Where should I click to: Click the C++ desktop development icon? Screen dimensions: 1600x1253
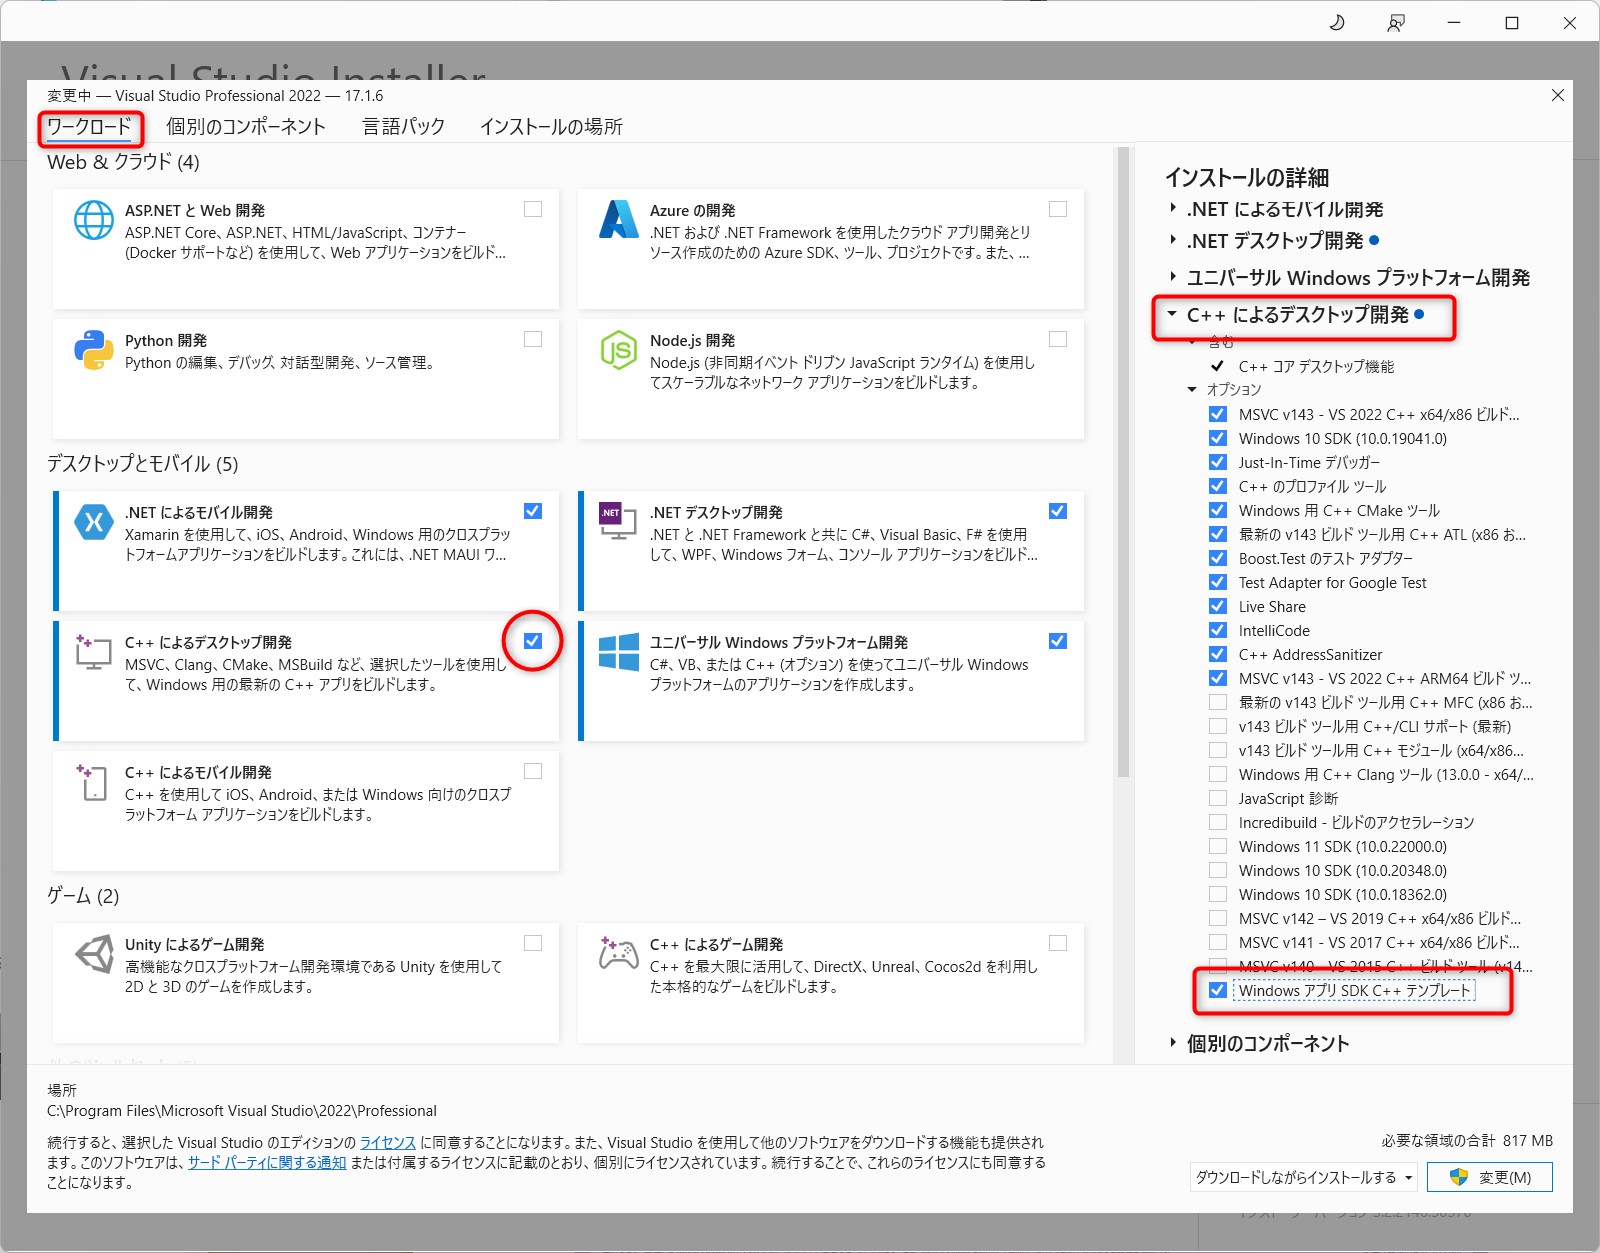pos(93,651)
